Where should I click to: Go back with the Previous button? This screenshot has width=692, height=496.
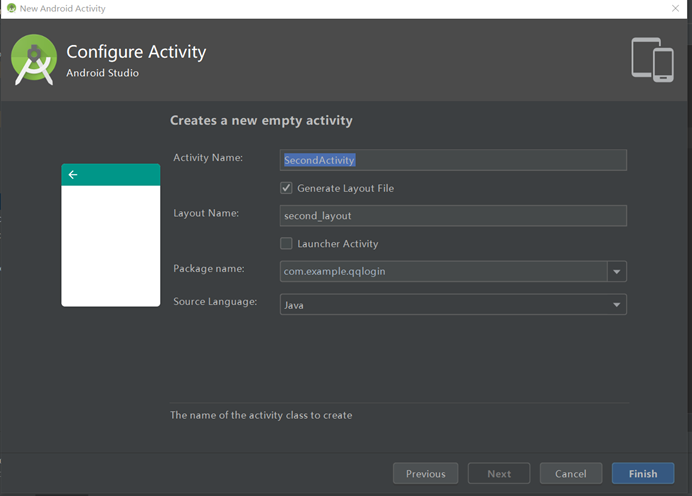425,474
